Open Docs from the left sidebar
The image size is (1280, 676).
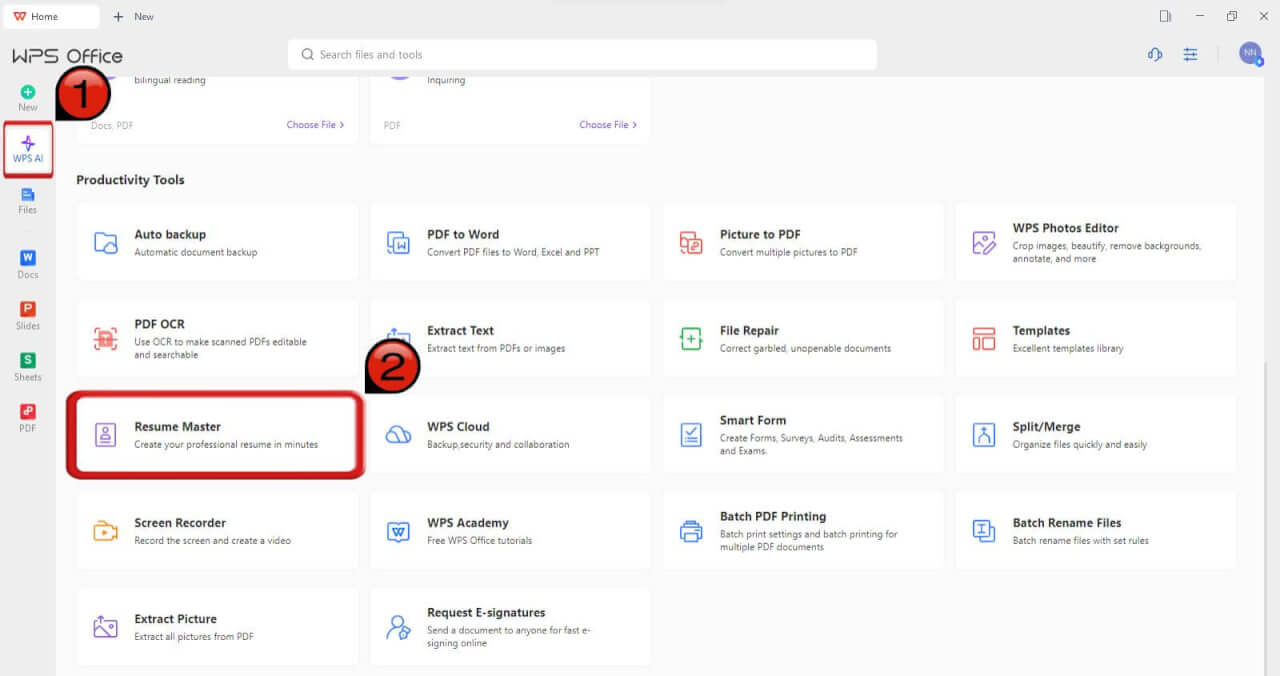pyautogui.click(x=28, y=264)
